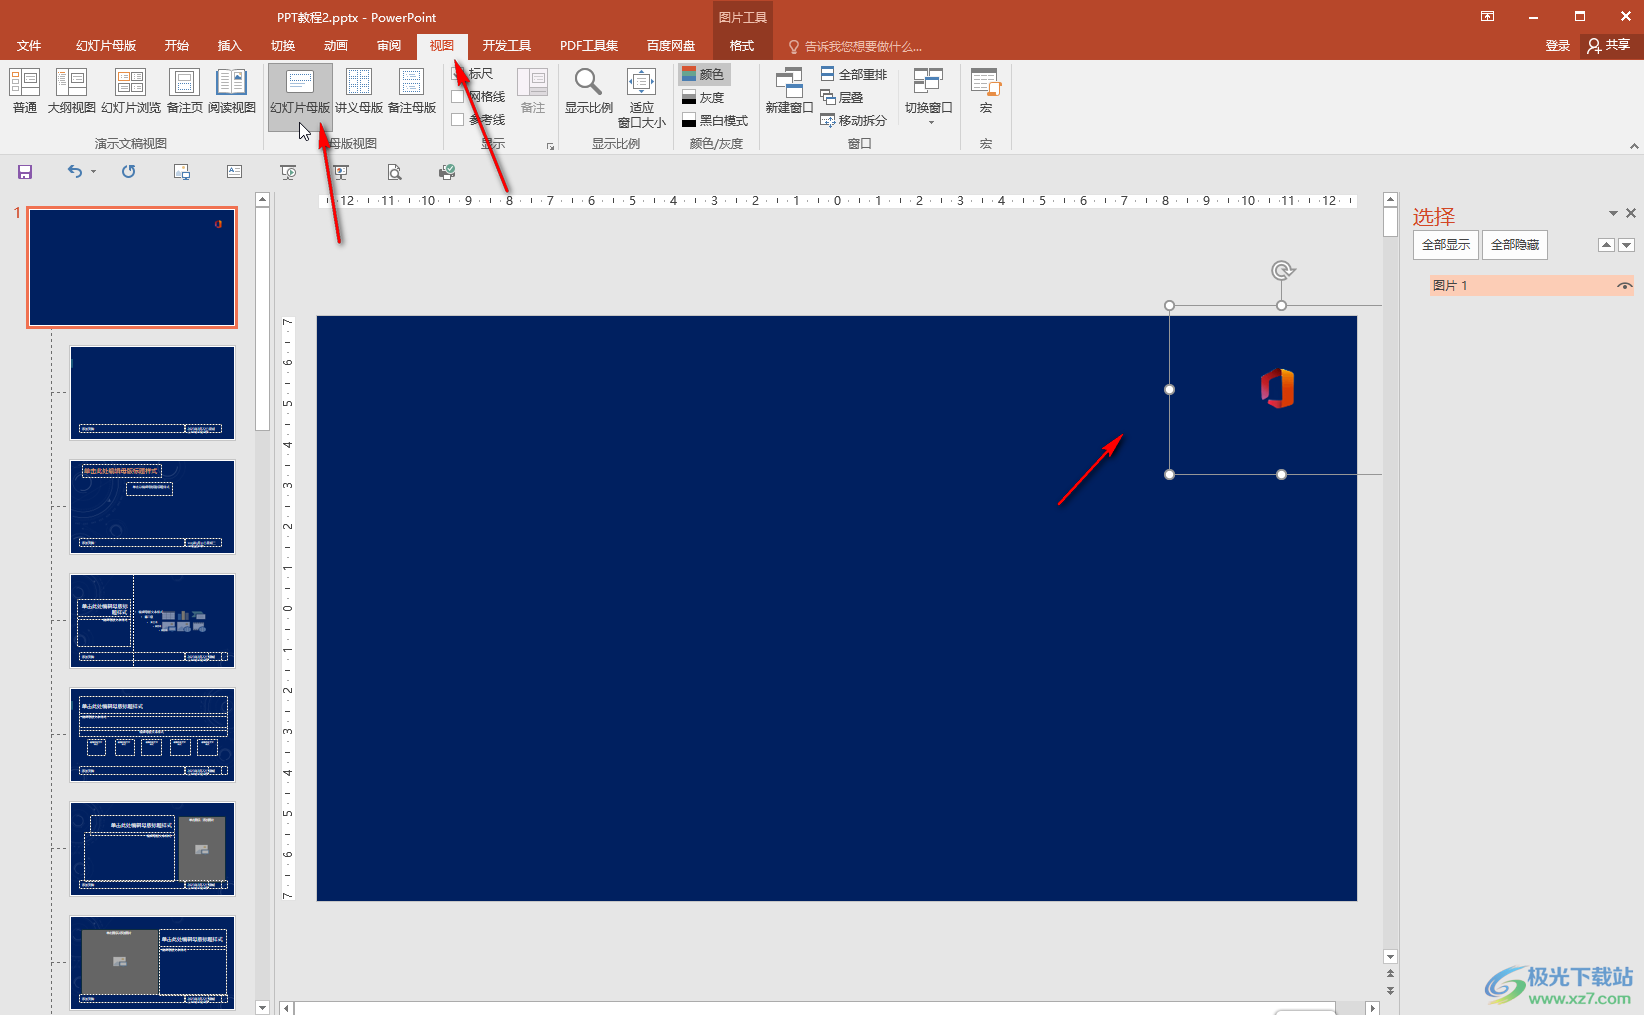Image resolution: width=1644 pixels, height=1015 pixels.
Task: Open the Zoom (显示比例) dialog
Action: tap(589, 91)
